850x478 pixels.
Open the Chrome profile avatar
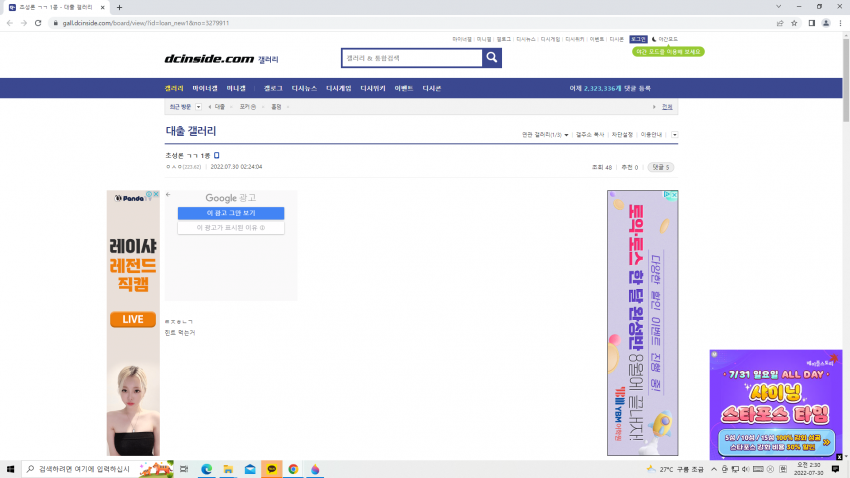826,23
